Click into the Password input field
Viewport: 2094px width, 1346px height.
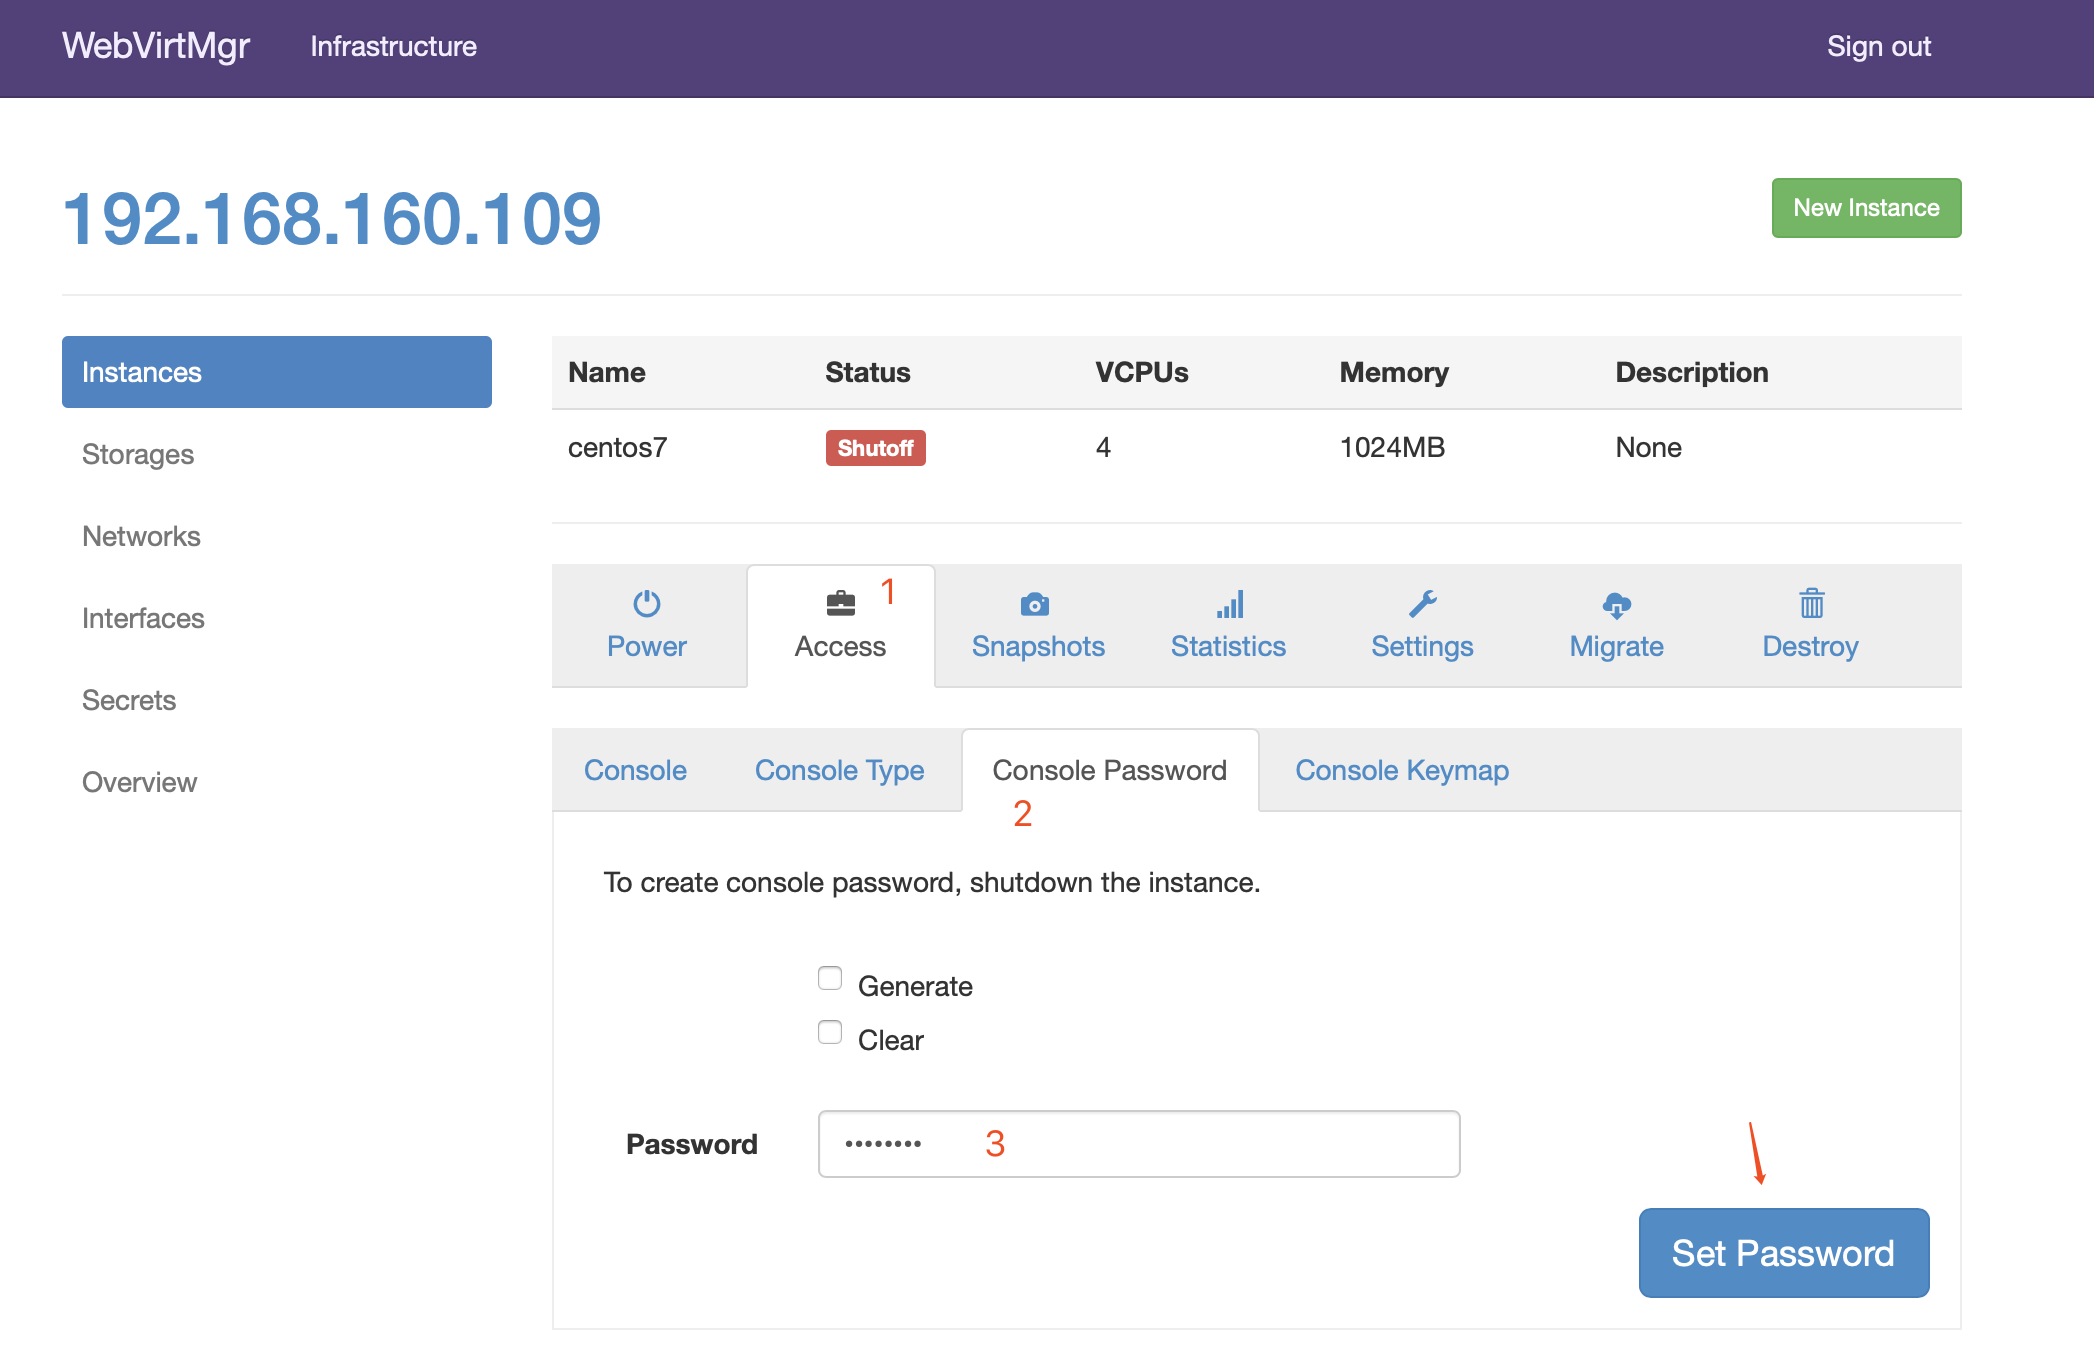click(x=1138, y=1144)
